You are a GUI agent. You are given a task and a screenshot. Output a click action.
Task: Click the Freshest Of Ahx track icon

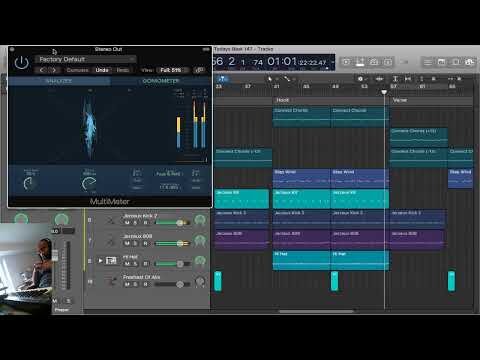112,282
